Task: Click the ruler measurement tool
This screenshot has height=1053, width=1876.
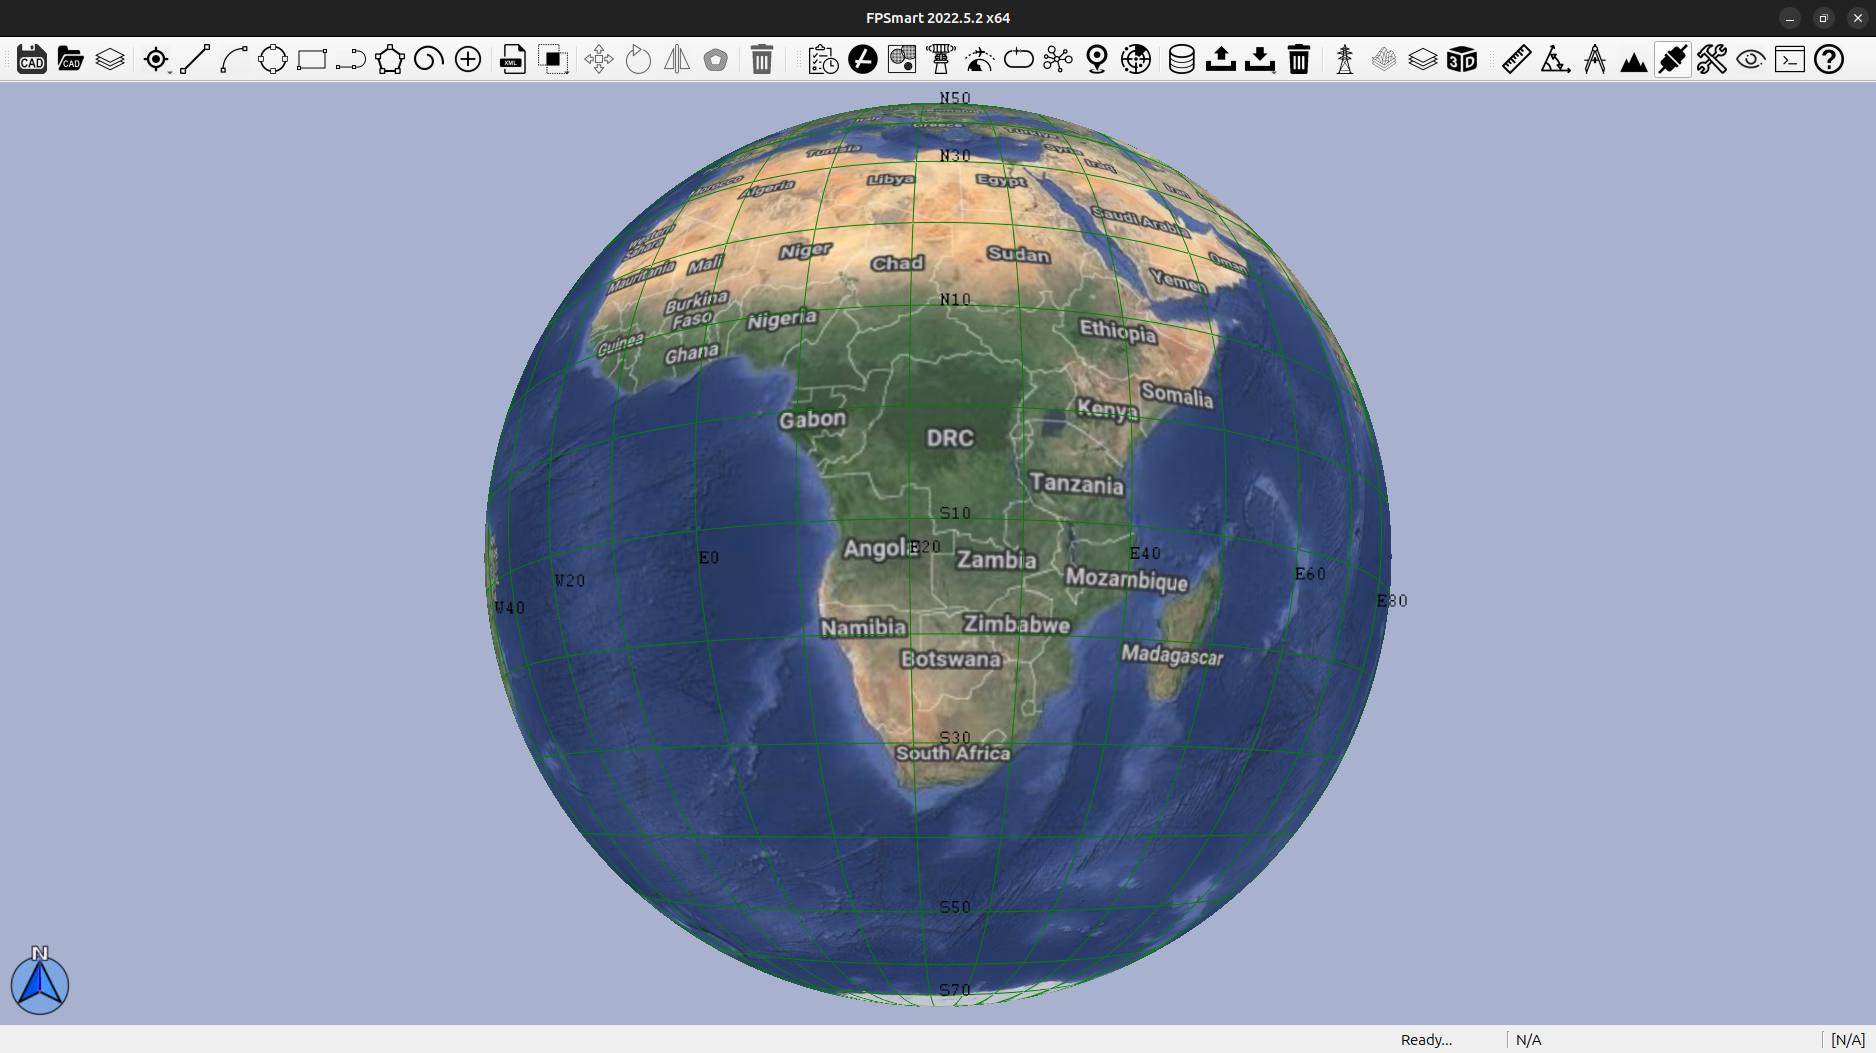Action: tap(1516, 60)
